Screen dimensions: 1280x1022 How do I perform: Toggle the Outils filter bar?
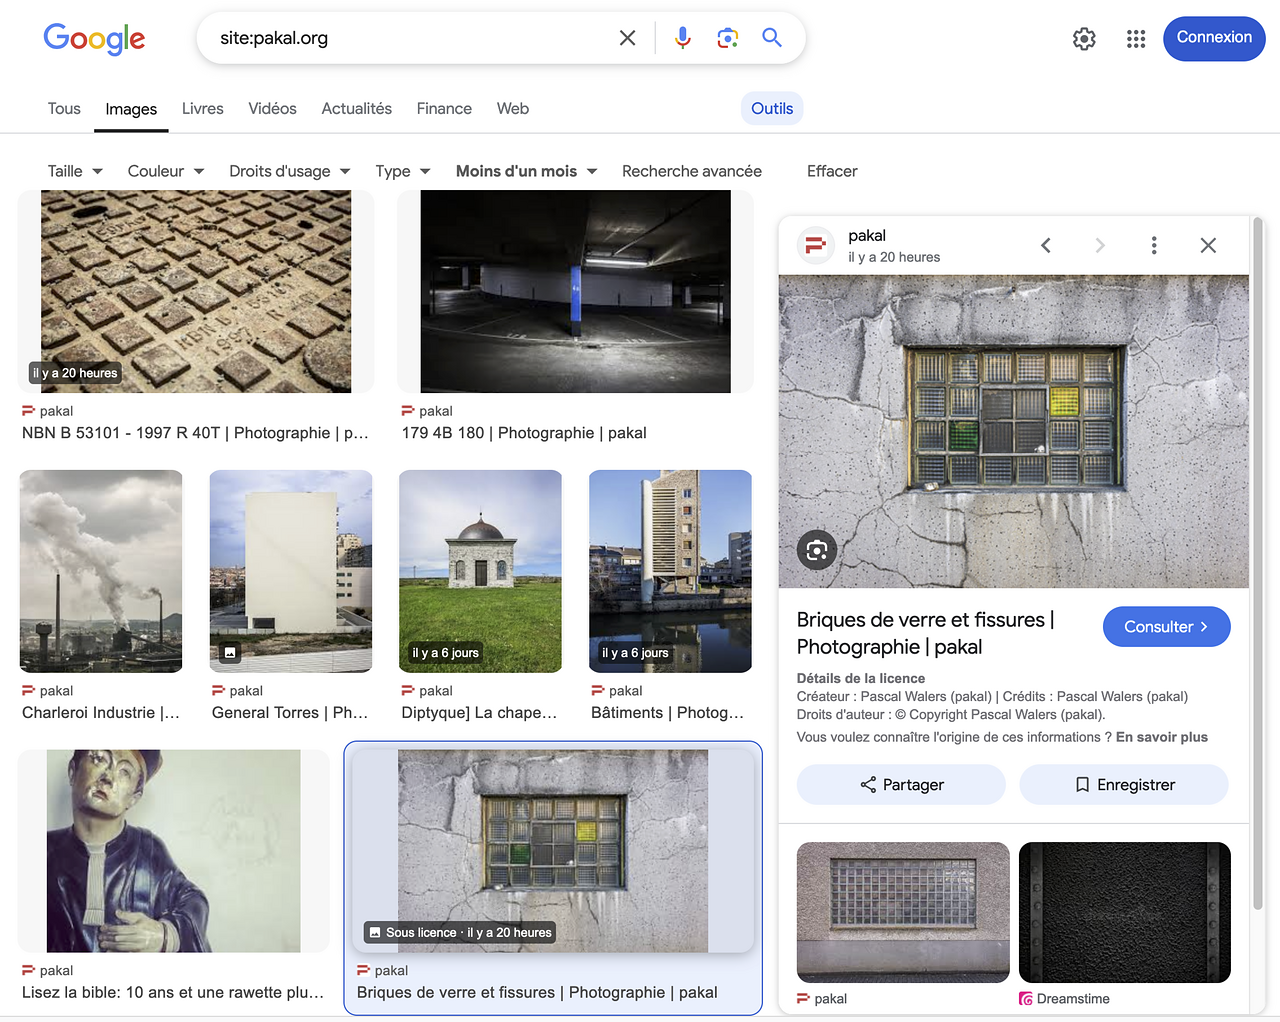point(771,108)
